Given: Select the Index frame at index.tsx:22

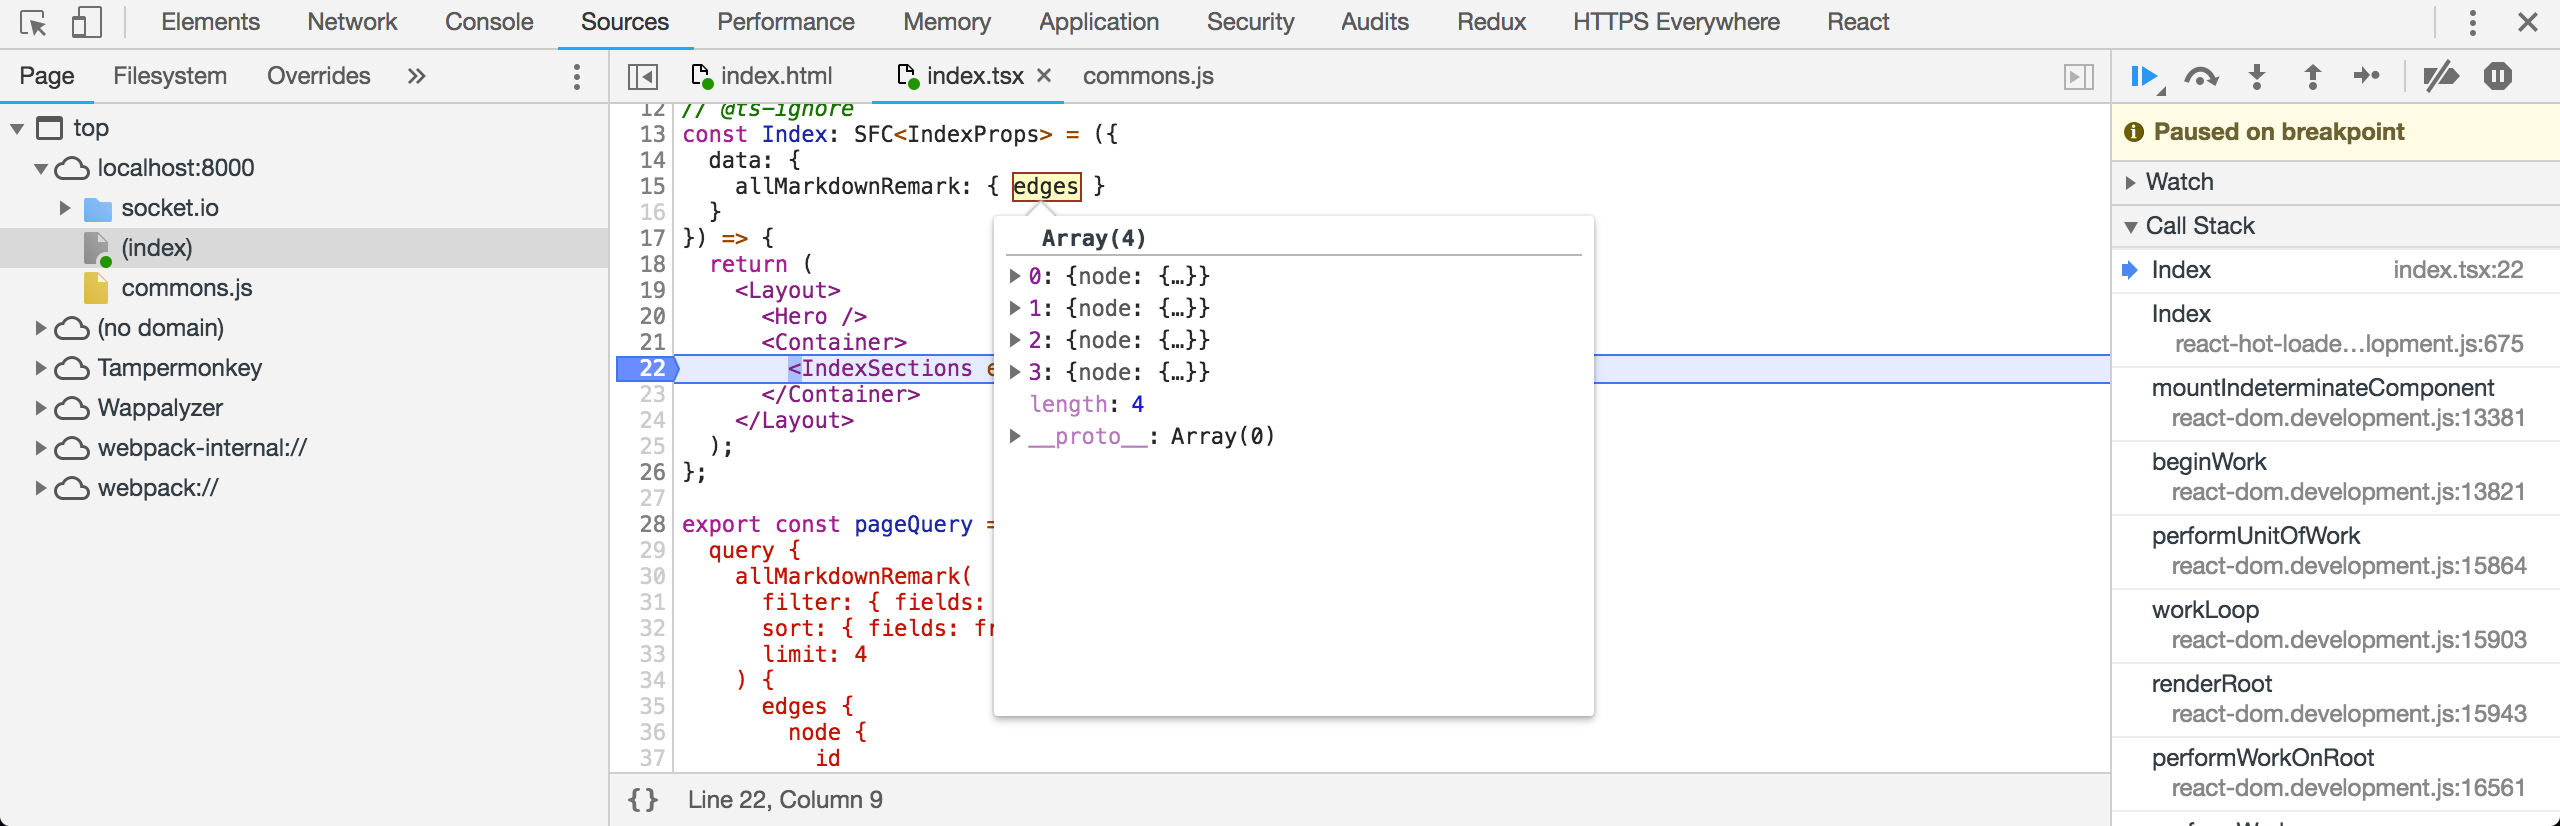Looking at the screenshot, I should point(2336,270).
